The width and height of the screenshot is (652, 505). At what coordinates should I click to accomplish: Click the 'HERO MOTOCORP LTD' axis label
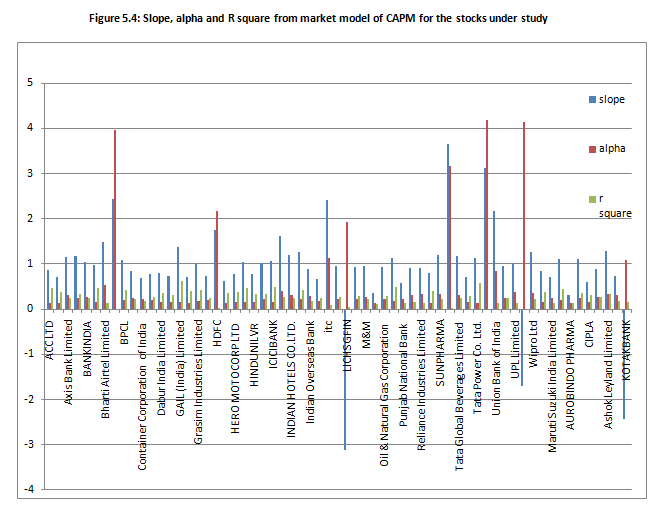pyautogui.click(x=235, y=379)
